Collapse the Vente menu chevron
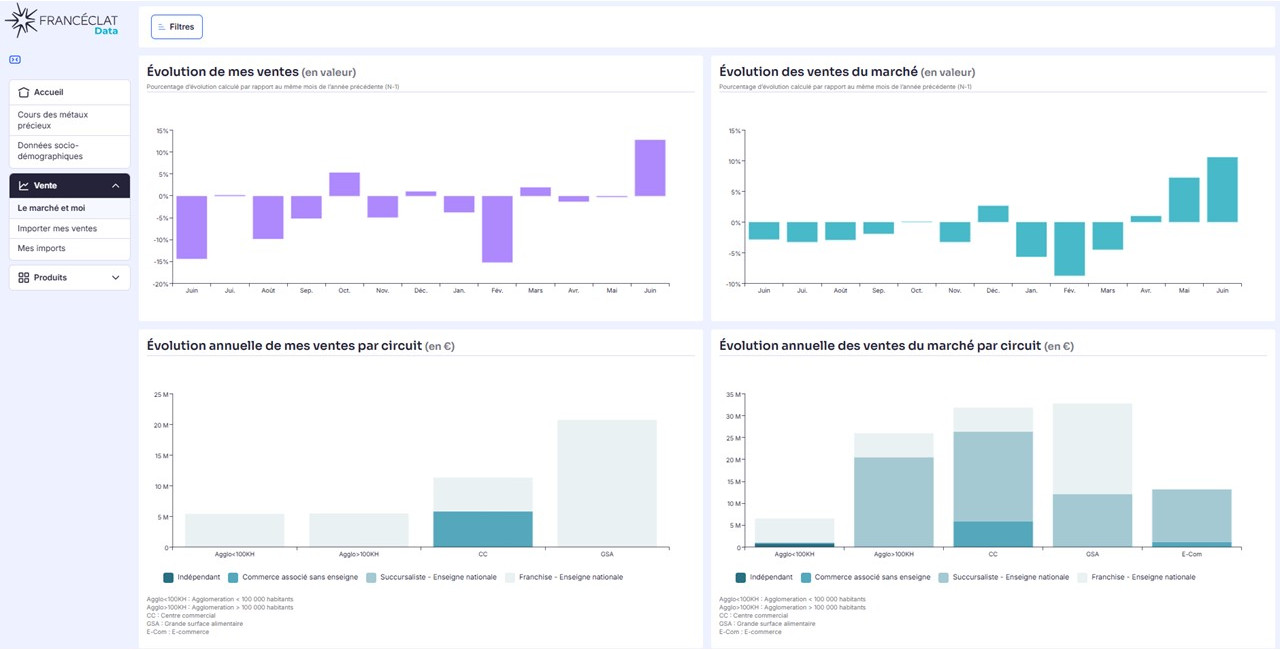Viewport: 1280px width, 650px height. click(115, 186)
